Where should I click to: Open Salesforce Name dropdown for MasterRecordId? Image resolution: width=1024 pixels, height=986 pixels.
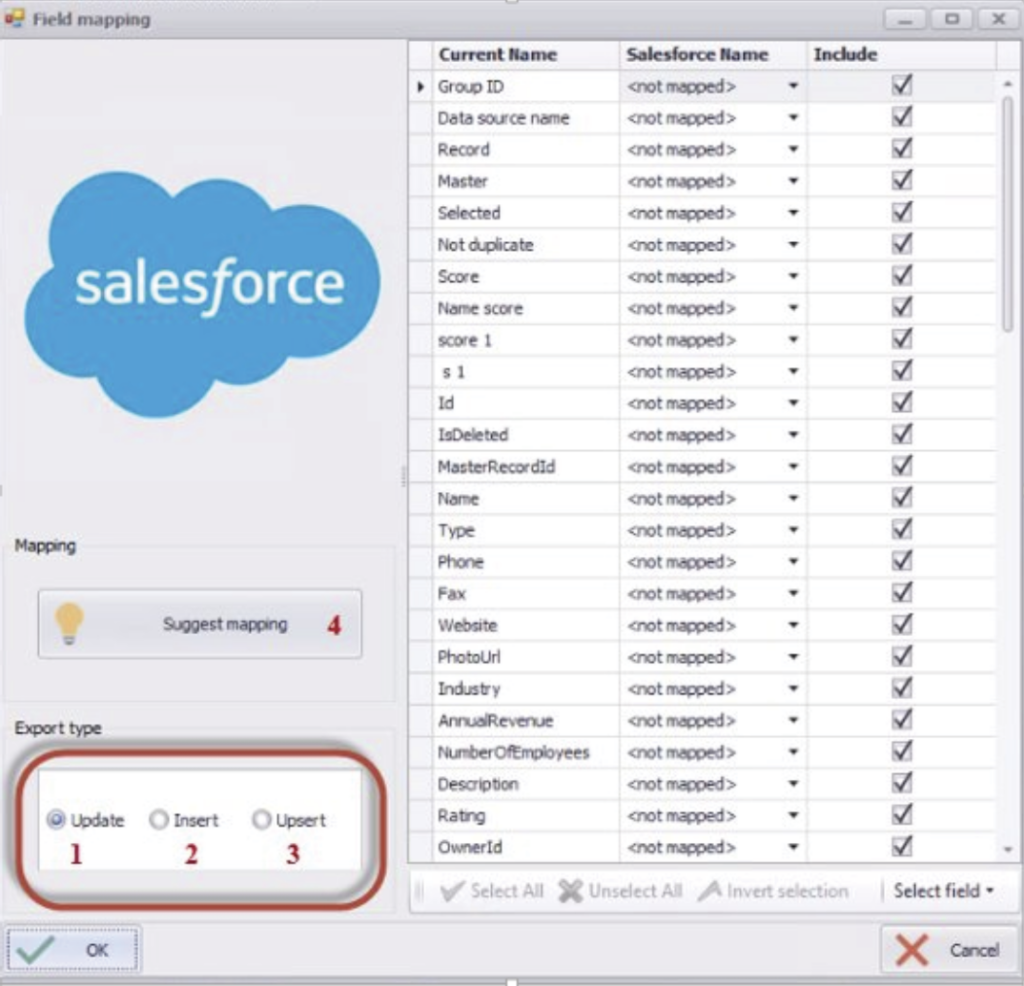pos(793,466)
